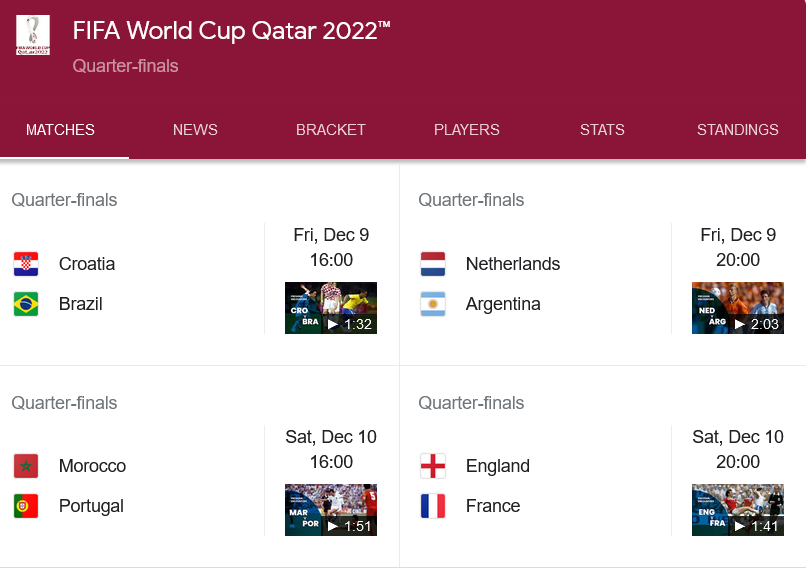Click the Morocco flag icon

26,466
